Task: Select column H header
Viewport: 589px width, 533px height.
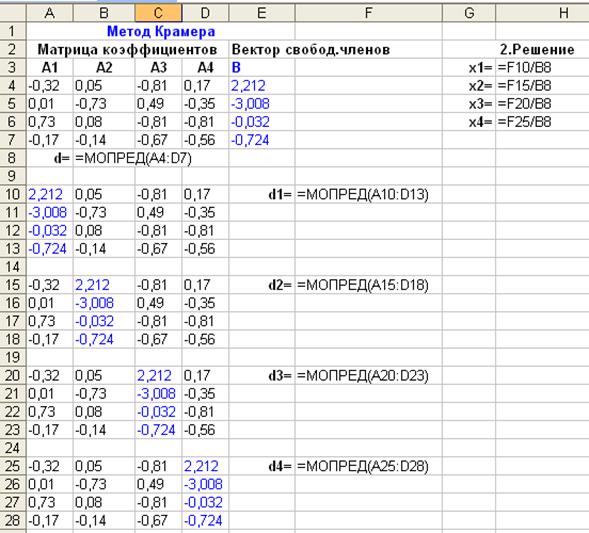Action: click(542, 13)
